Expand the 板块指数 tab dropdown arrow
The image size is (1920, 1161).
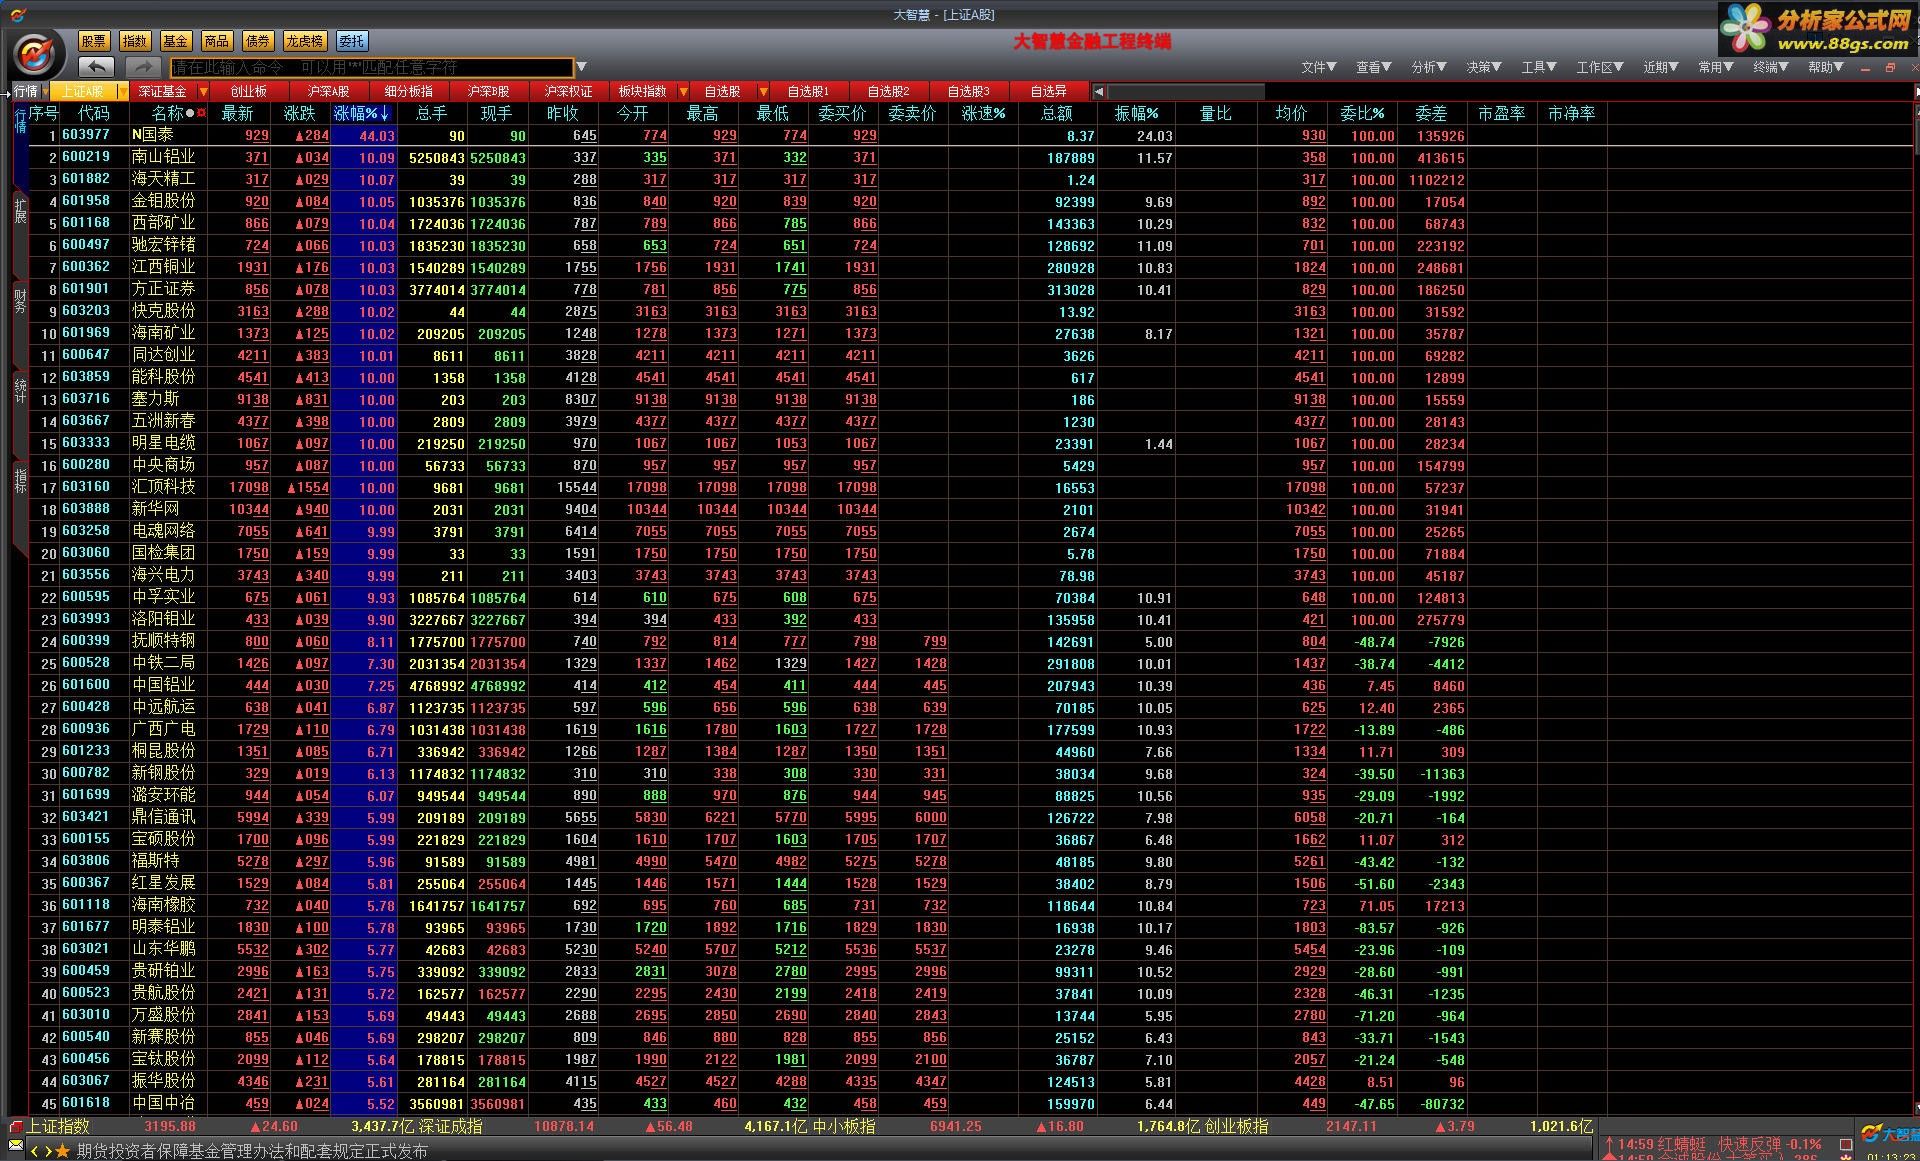pyautogui.click(x=684, y=91)
